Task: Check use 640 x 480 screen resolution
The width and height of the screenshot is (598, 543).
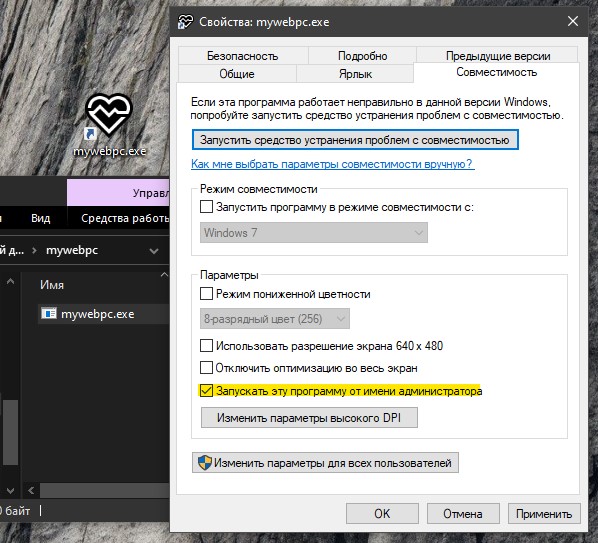Action: [206, 345]
